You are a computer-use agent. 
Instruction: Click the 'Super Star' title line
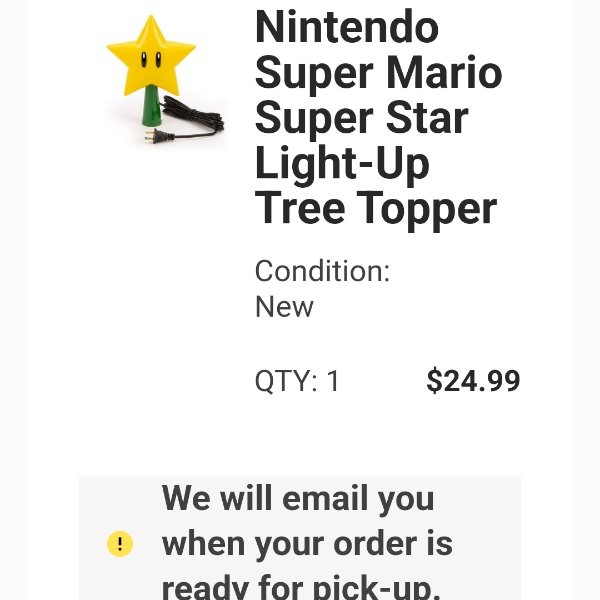click(x=361, y=117)
